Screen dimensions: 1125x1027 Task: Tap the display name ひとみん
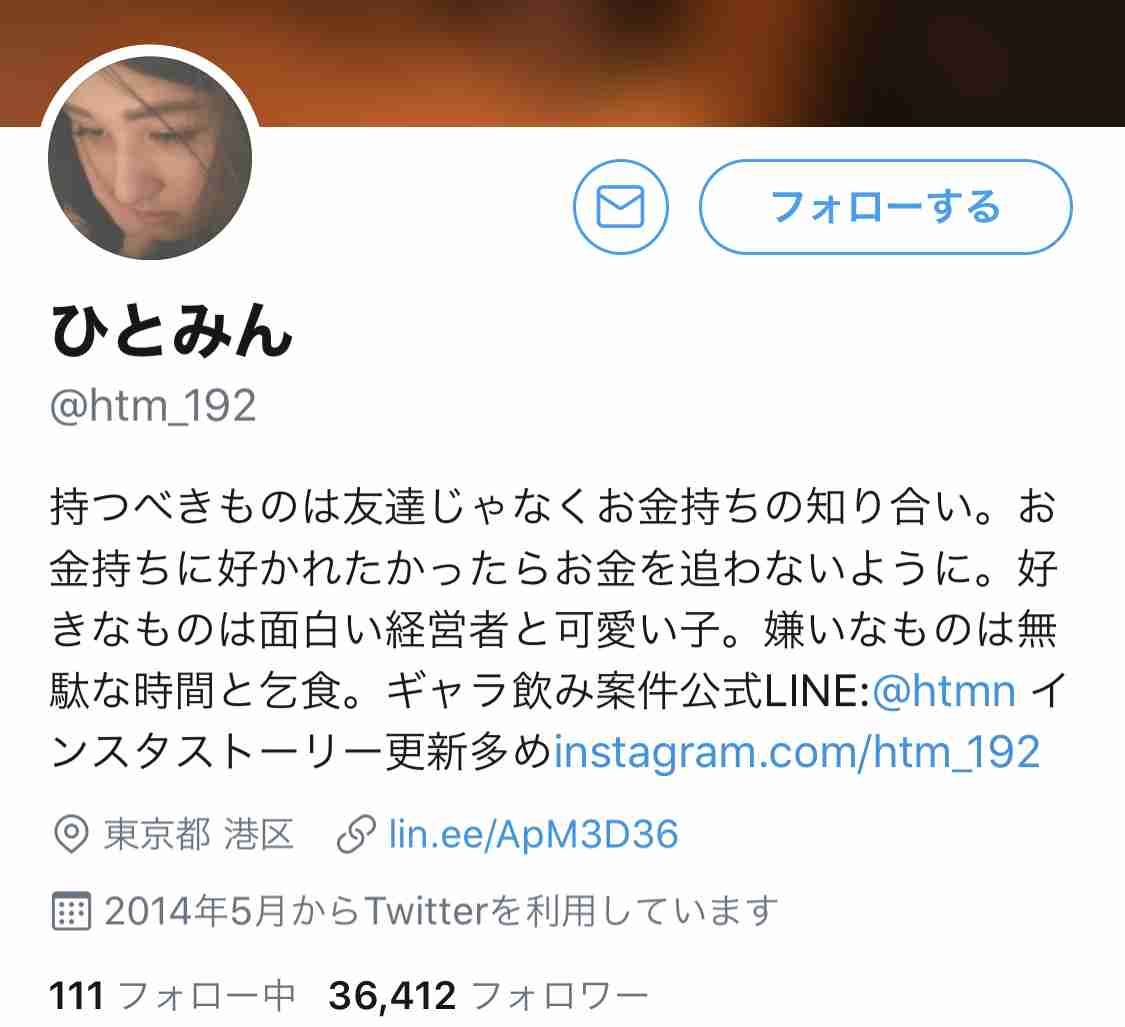pyautogui.click(x=171, y=330)
